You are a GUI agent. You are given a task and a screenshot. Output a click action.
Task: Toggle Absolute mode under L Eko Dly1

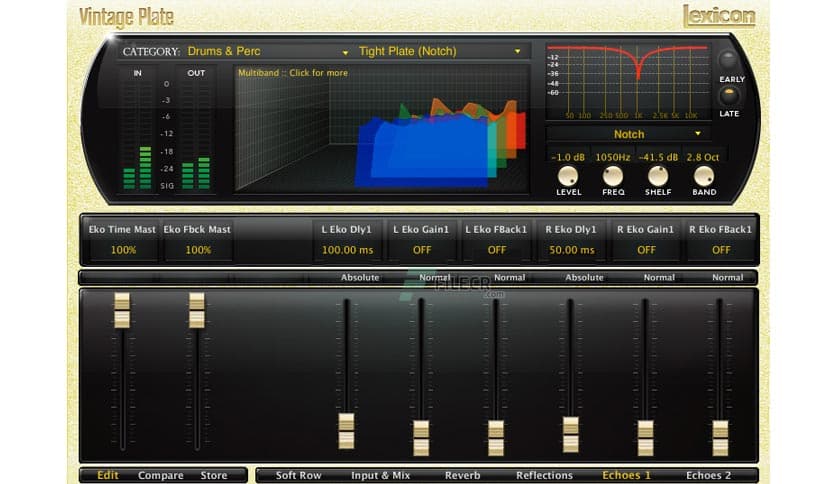tap(360, 277)
